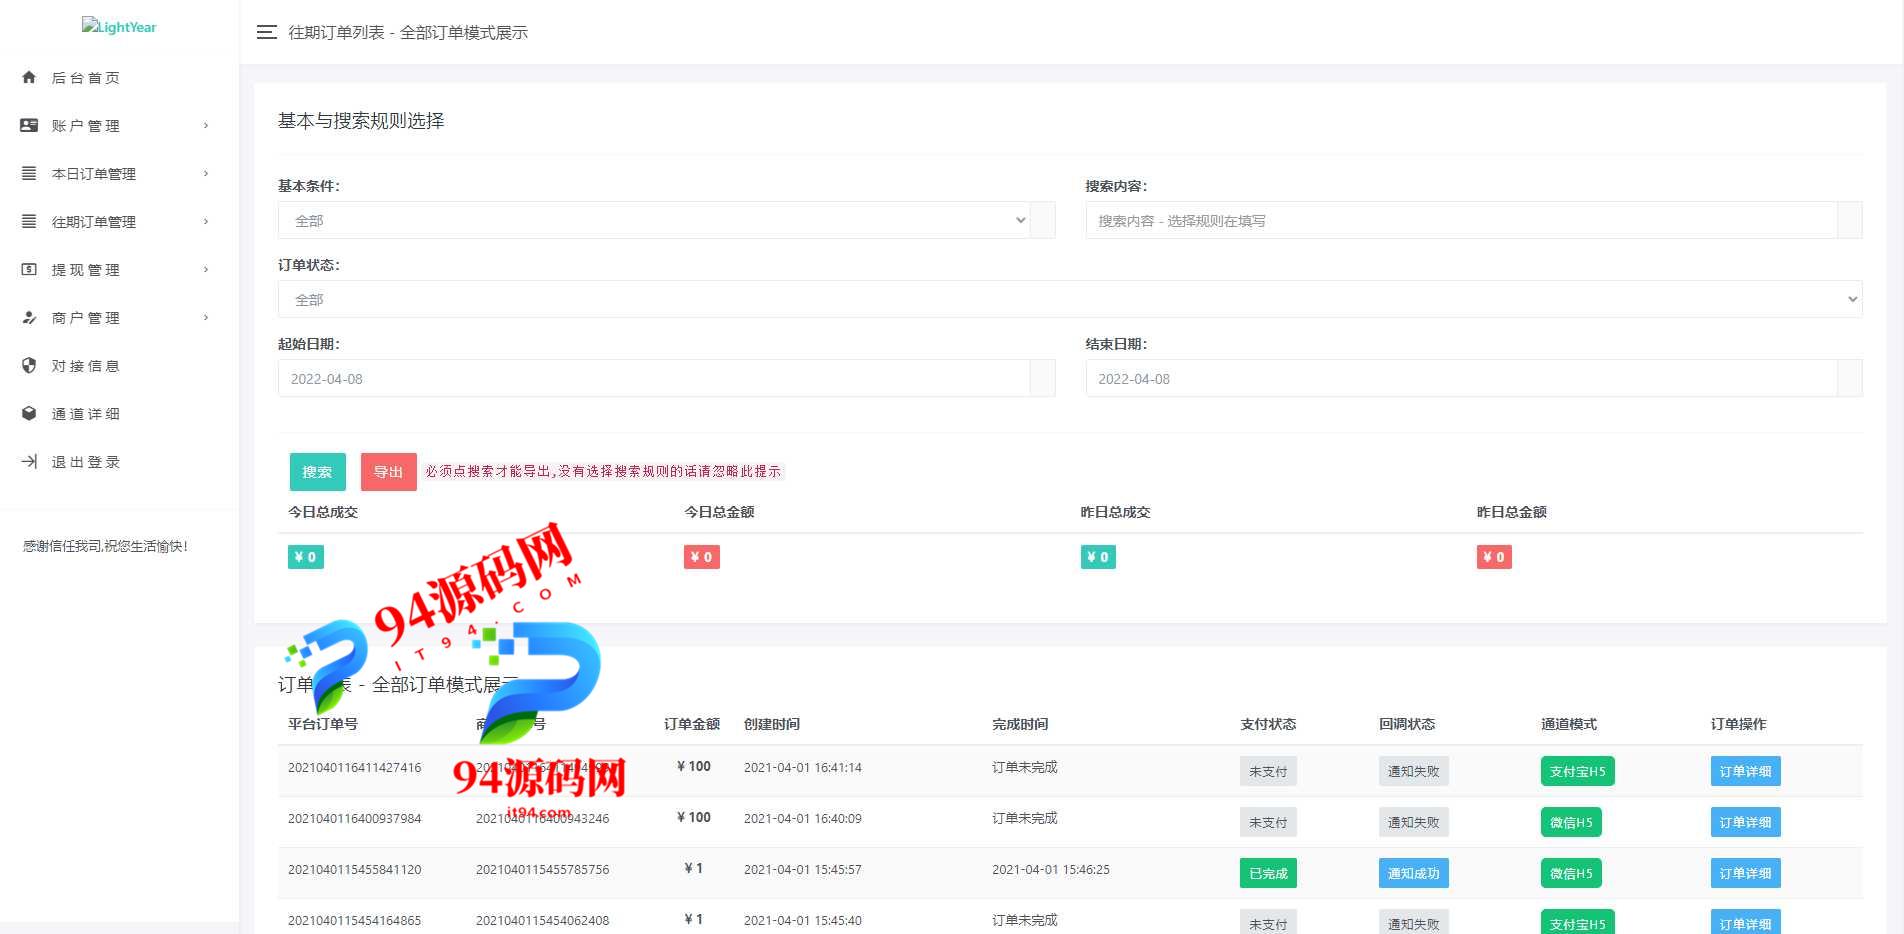
Task: Click completion time 2021-04-01 15:46:25
Action: coord(1051,869)
